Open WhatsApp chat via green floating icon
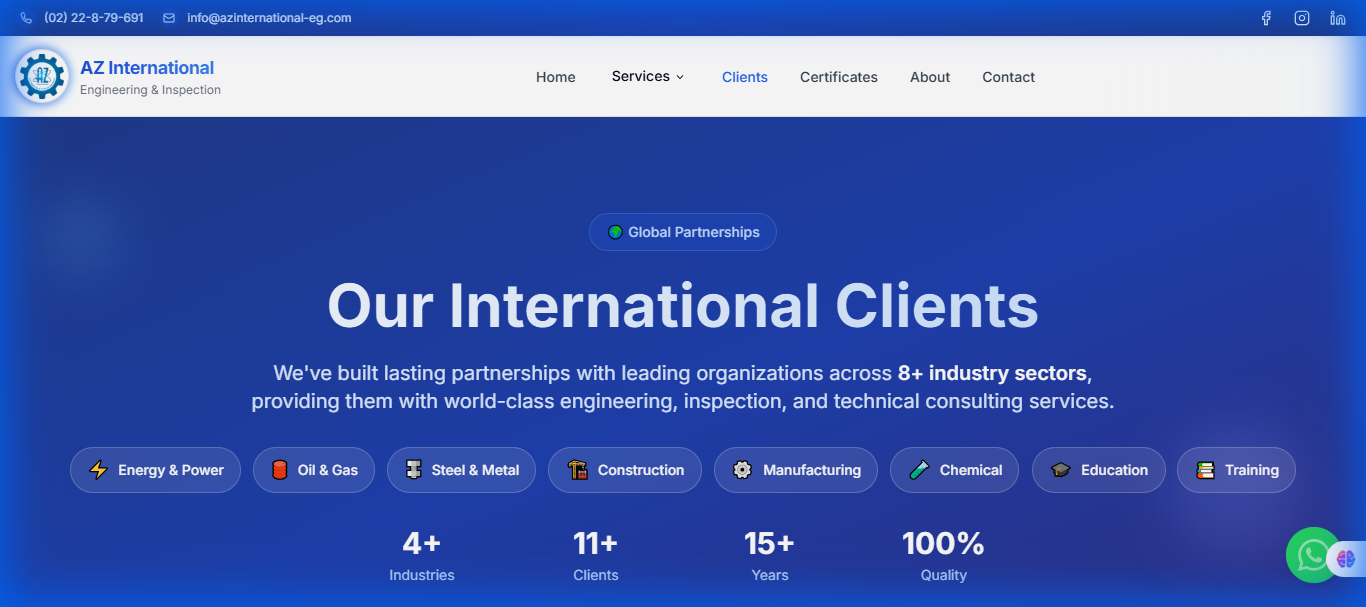 click(x=1311, y=555)
